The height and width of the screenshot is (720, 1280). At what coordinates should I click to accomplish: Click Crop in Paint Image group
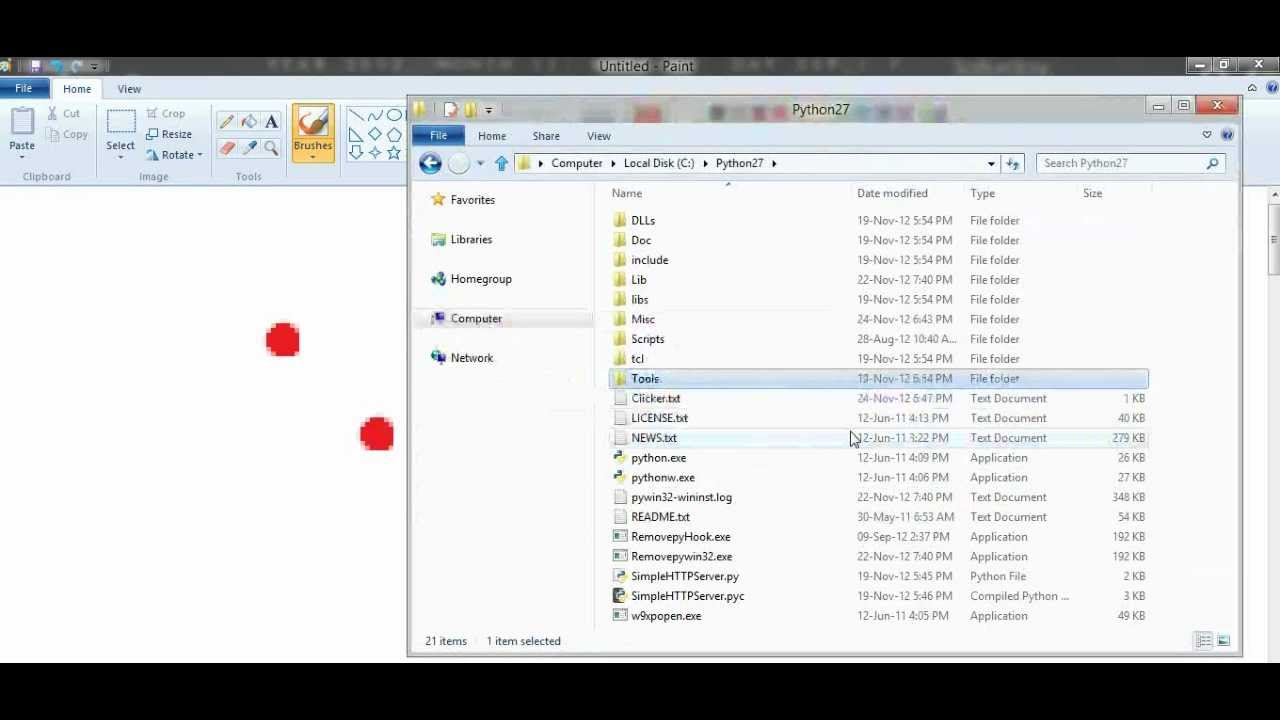tap(166, 114)
